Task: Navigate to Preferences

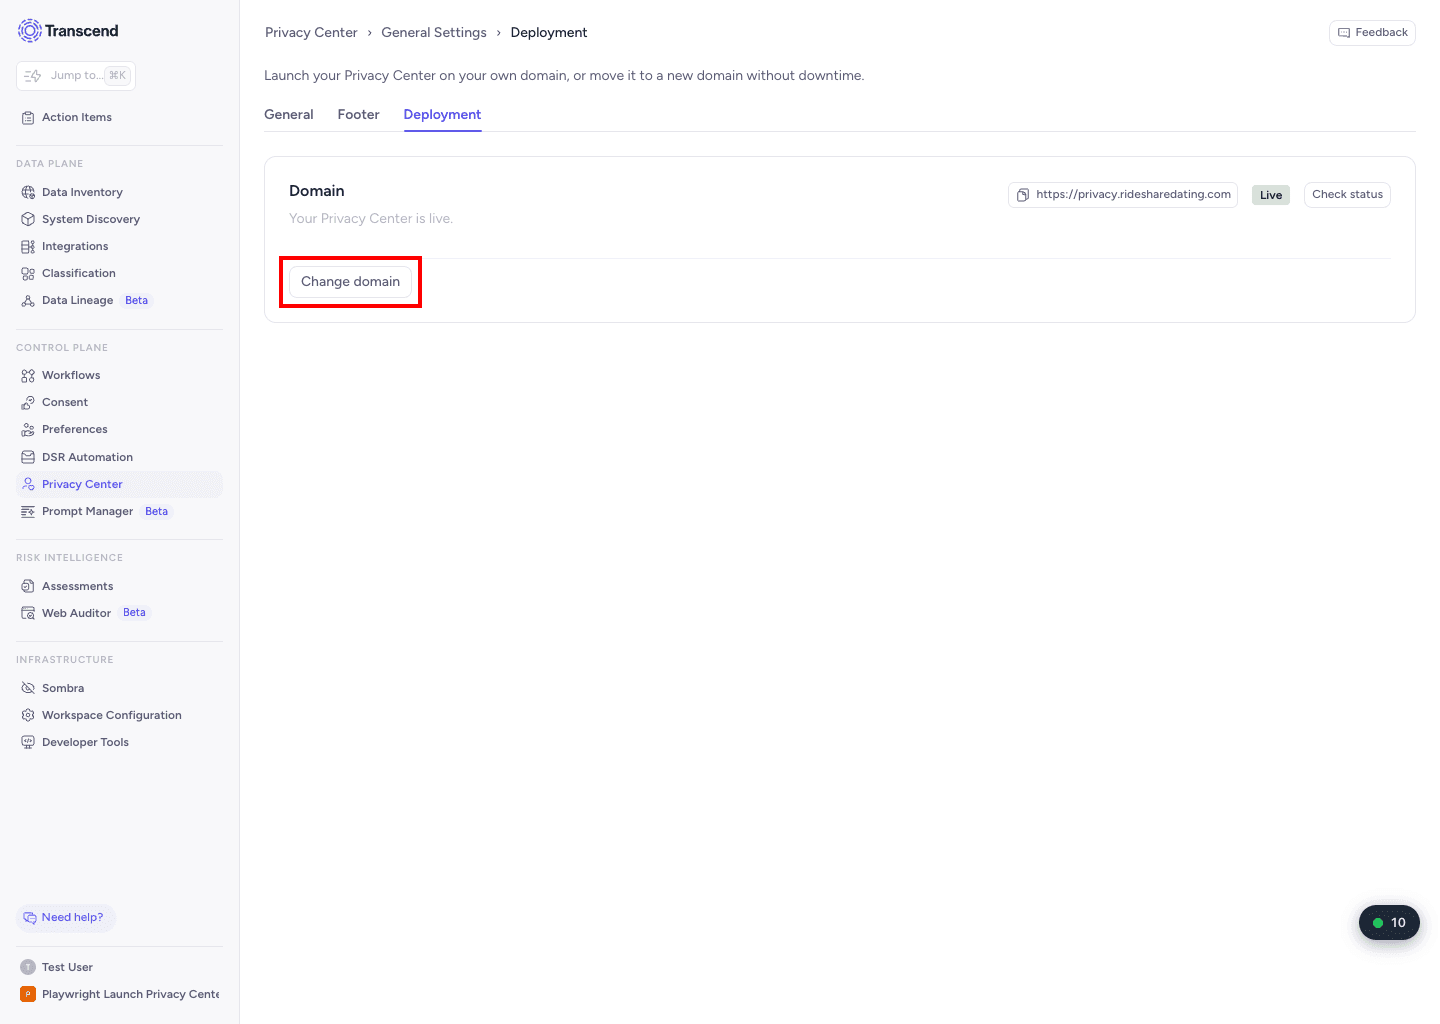Action: click(119, 429)
